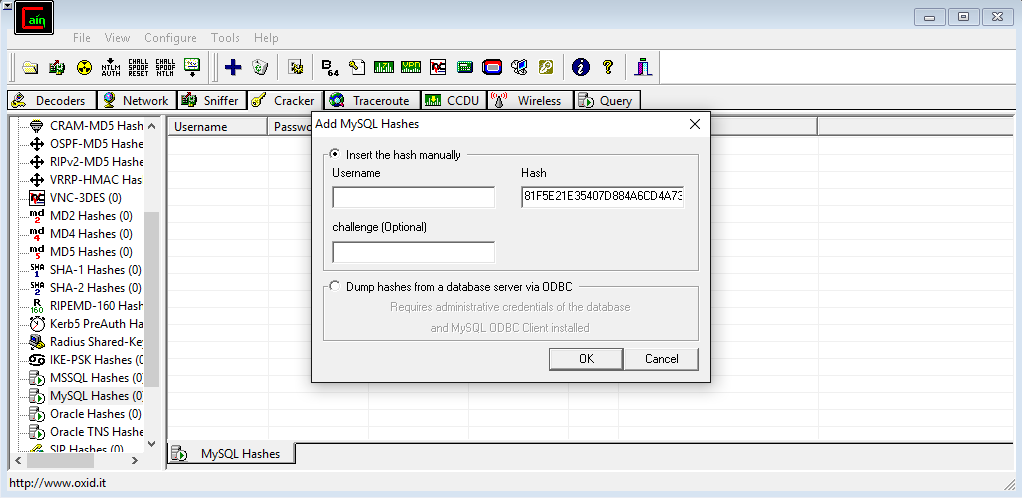Viewport: 1022px width, 498px height.
Task: Switch to the Traceroute tab
Action: 373,100
